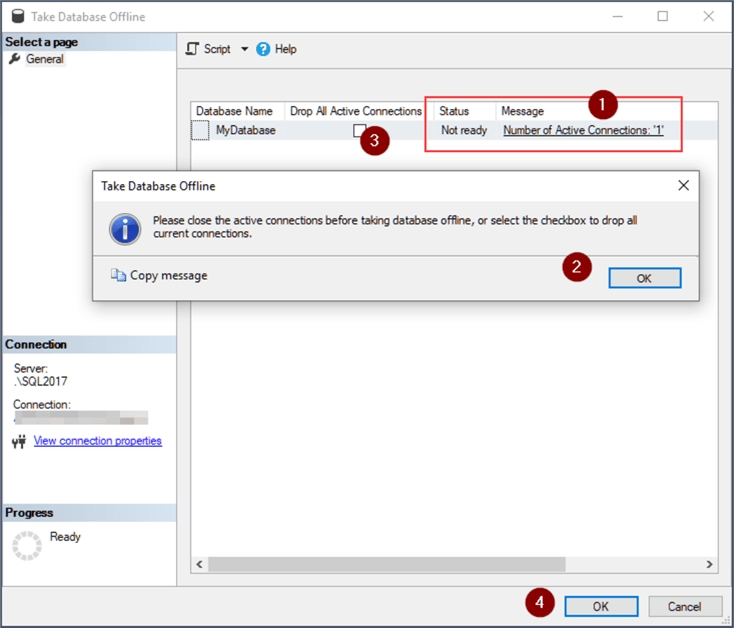Click the progress spinner icon

(x=27, y=546)
